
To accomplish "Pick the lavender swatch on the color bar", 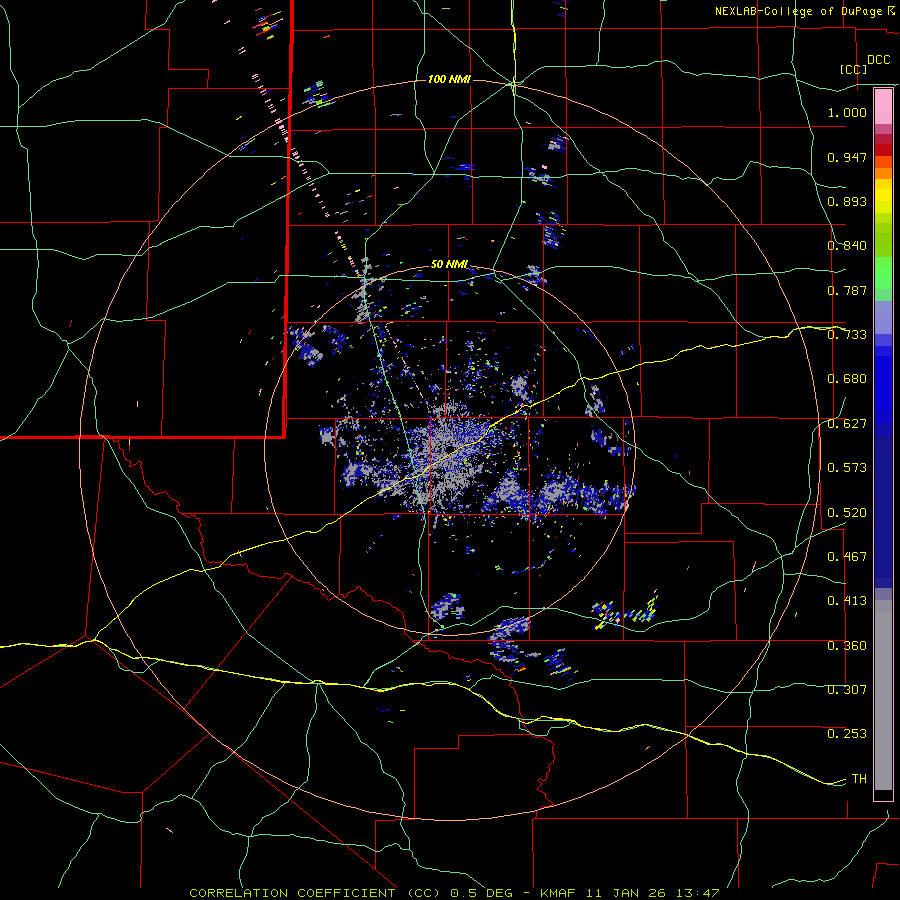I will point(883,317).
